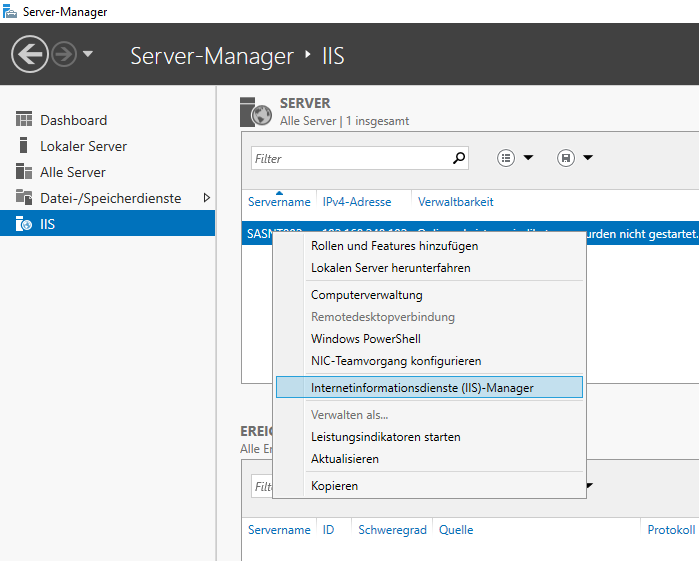Open dropdown arrow next to save icon
This screenshot has width=699, height=561.
pyautogui.click(x=588, y=158)
